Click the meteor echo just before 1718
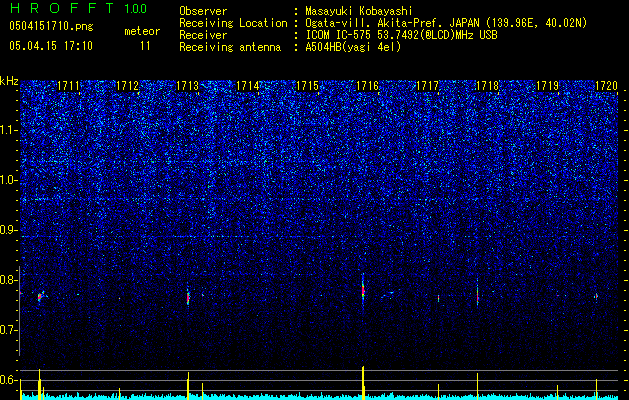Image resolution: width=629 pixels, height=400 pixels. pos(477,297)
